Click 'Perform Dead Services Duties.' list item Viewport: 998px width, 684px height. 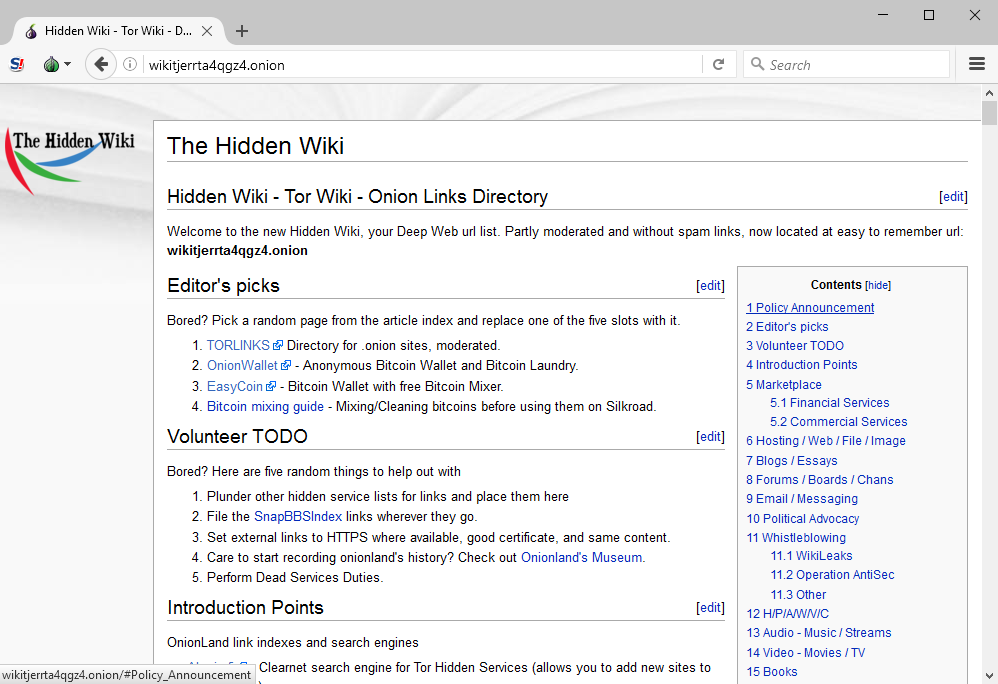pyautogui.click(x=295, y=578)
